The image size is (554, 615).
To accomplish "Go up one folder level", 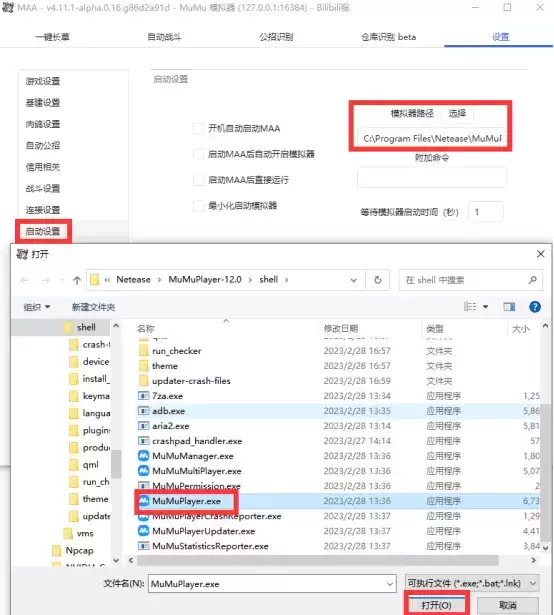I will coord(77,280).
